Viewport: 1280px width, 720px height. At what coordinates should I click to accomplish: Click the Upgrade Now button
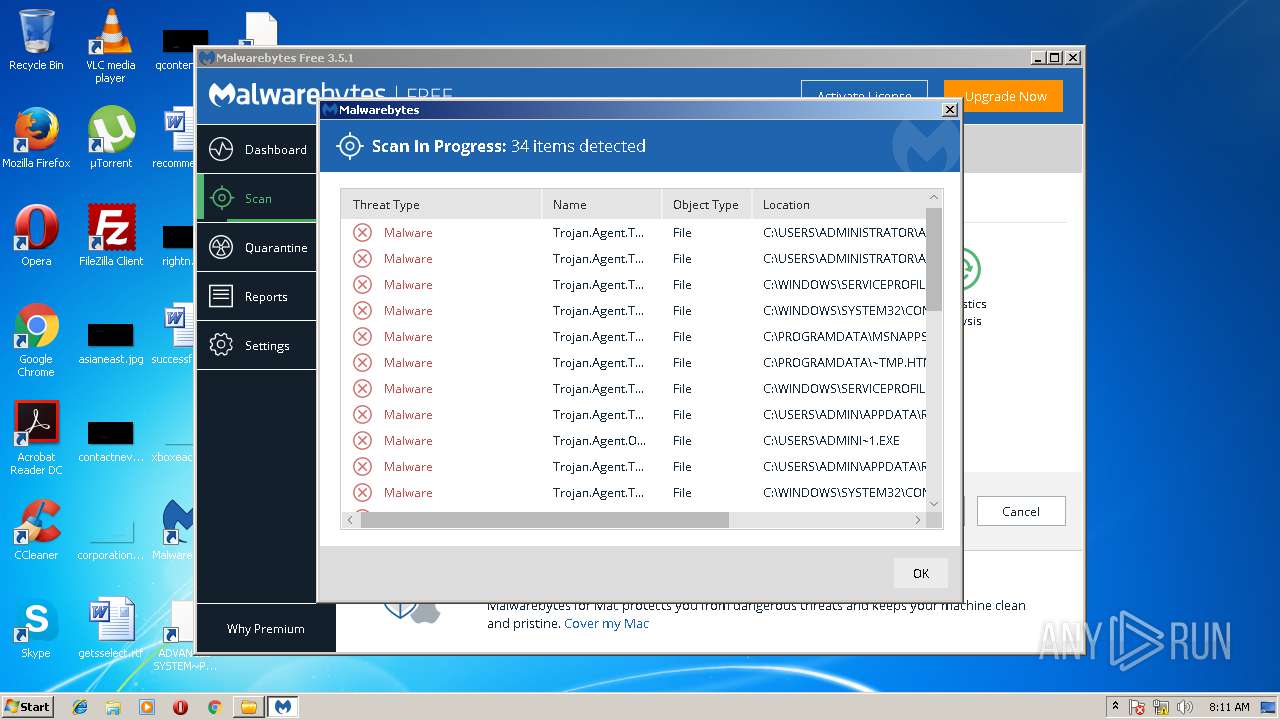tap(1004, 97)
